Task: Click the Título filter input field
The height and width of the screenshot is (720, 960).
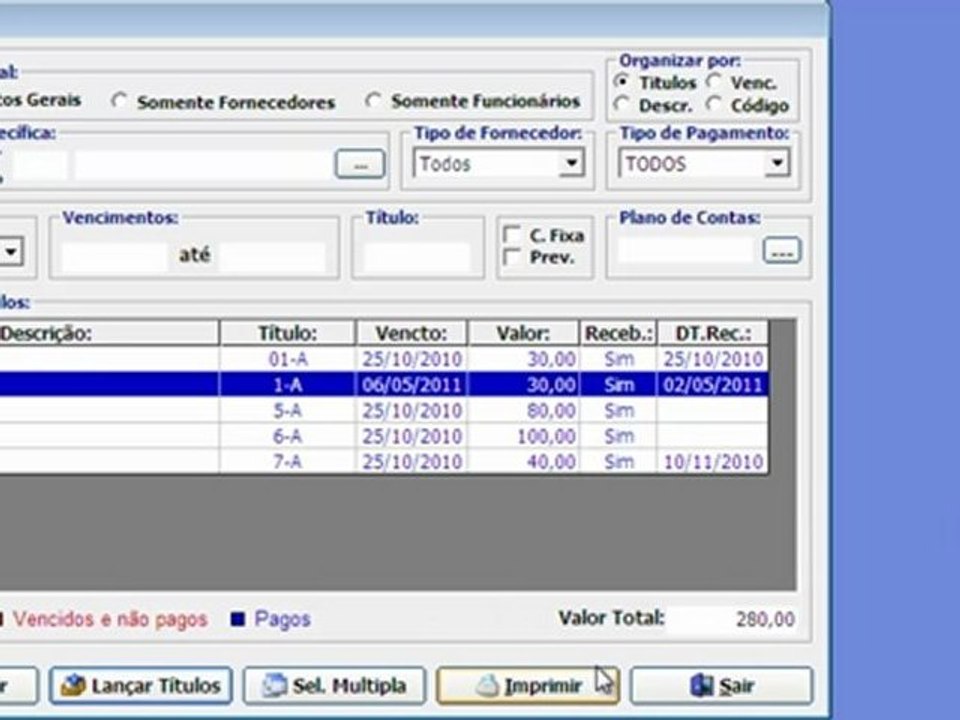Action: [x=416, y=257]
